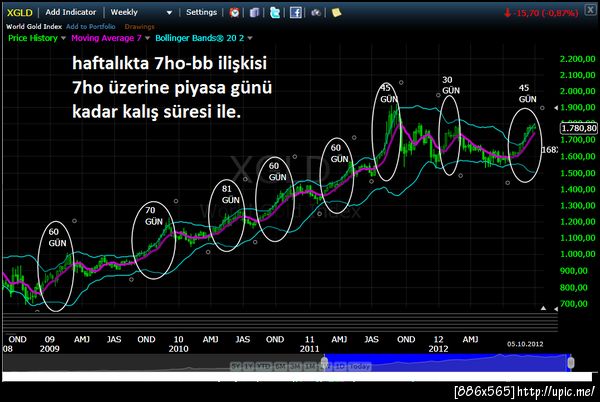This screenshot has height=402, width=600.
Task: Click the right handle of range slider
Action: coord(571,362)
